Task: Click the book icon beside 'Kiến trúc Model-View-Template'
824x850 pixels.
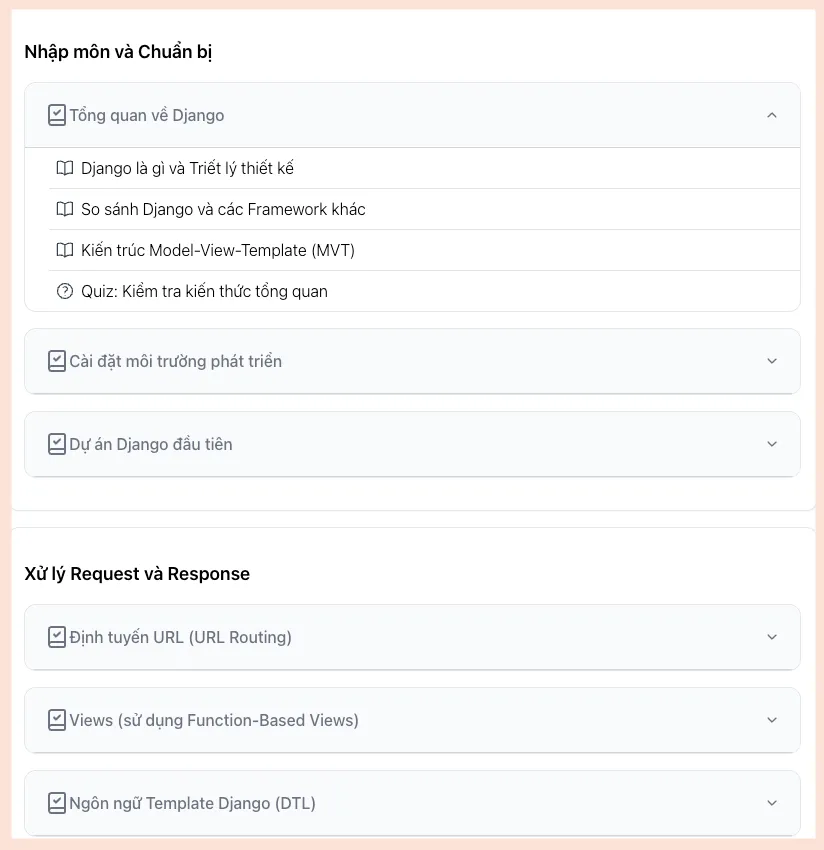Action: coord(65,250)
